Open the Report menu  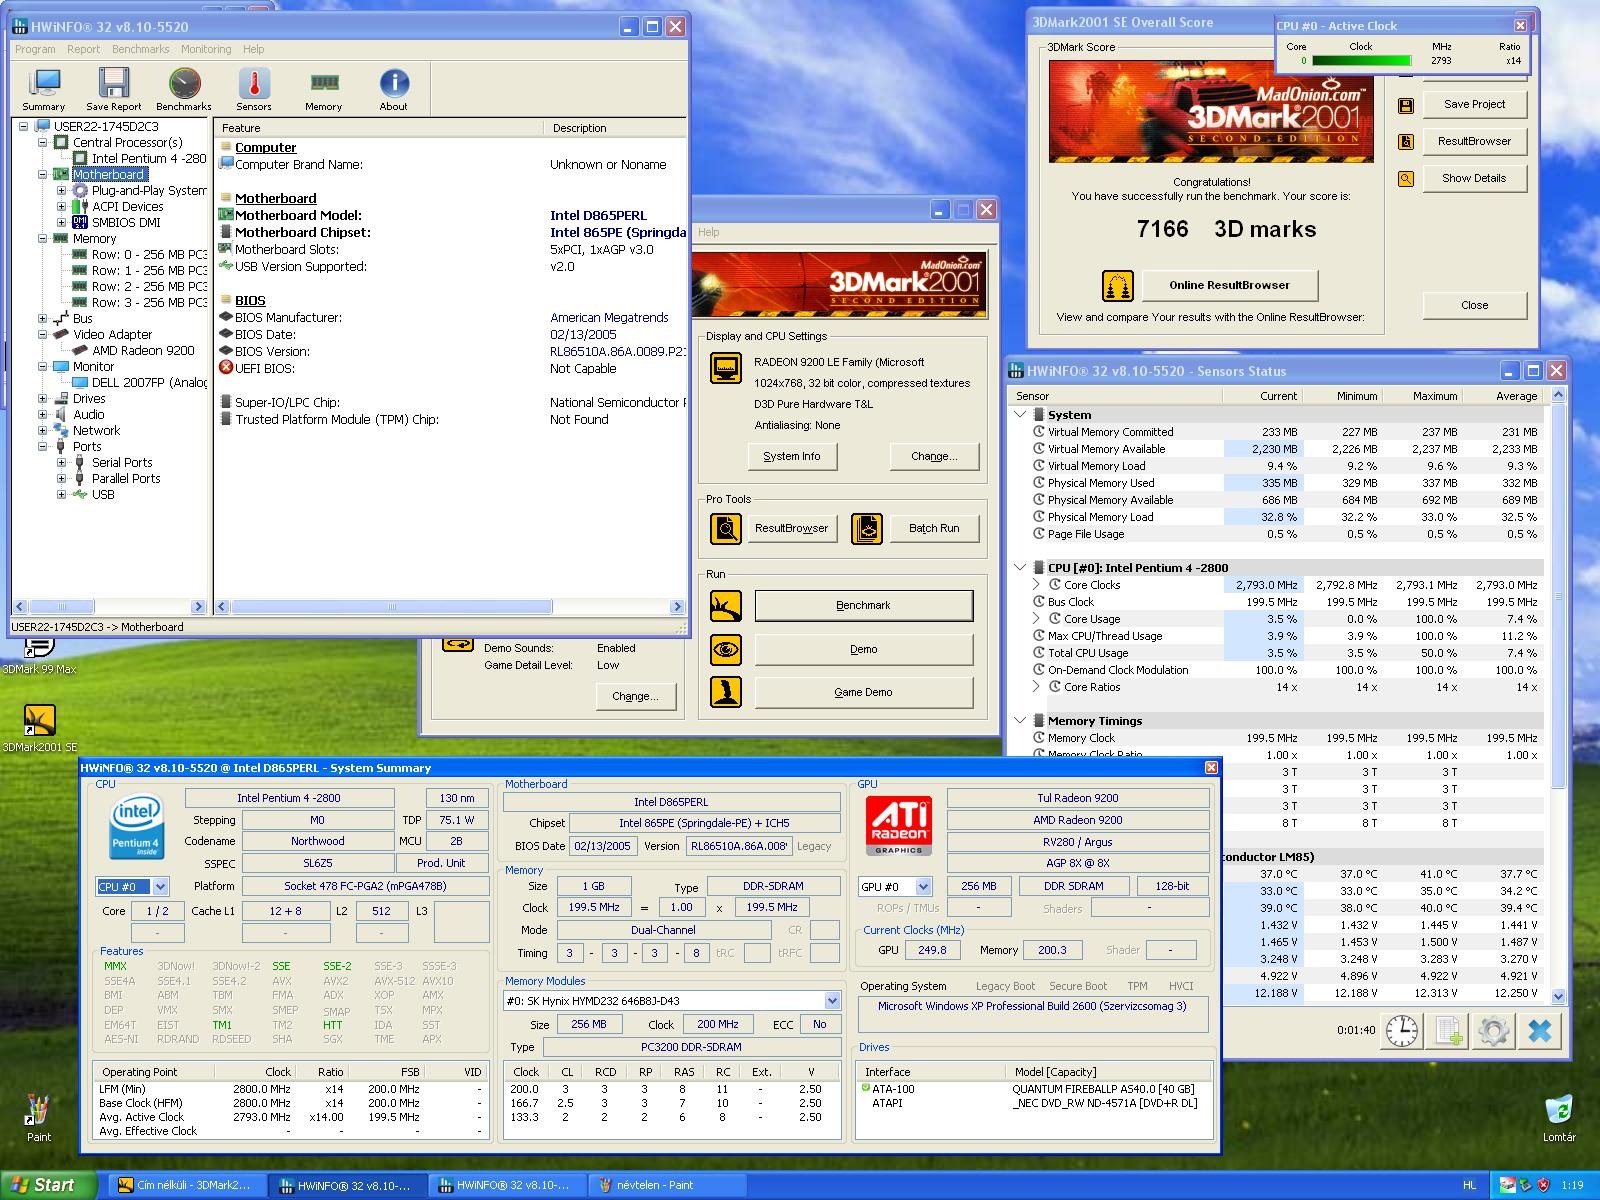coord(83,49)
